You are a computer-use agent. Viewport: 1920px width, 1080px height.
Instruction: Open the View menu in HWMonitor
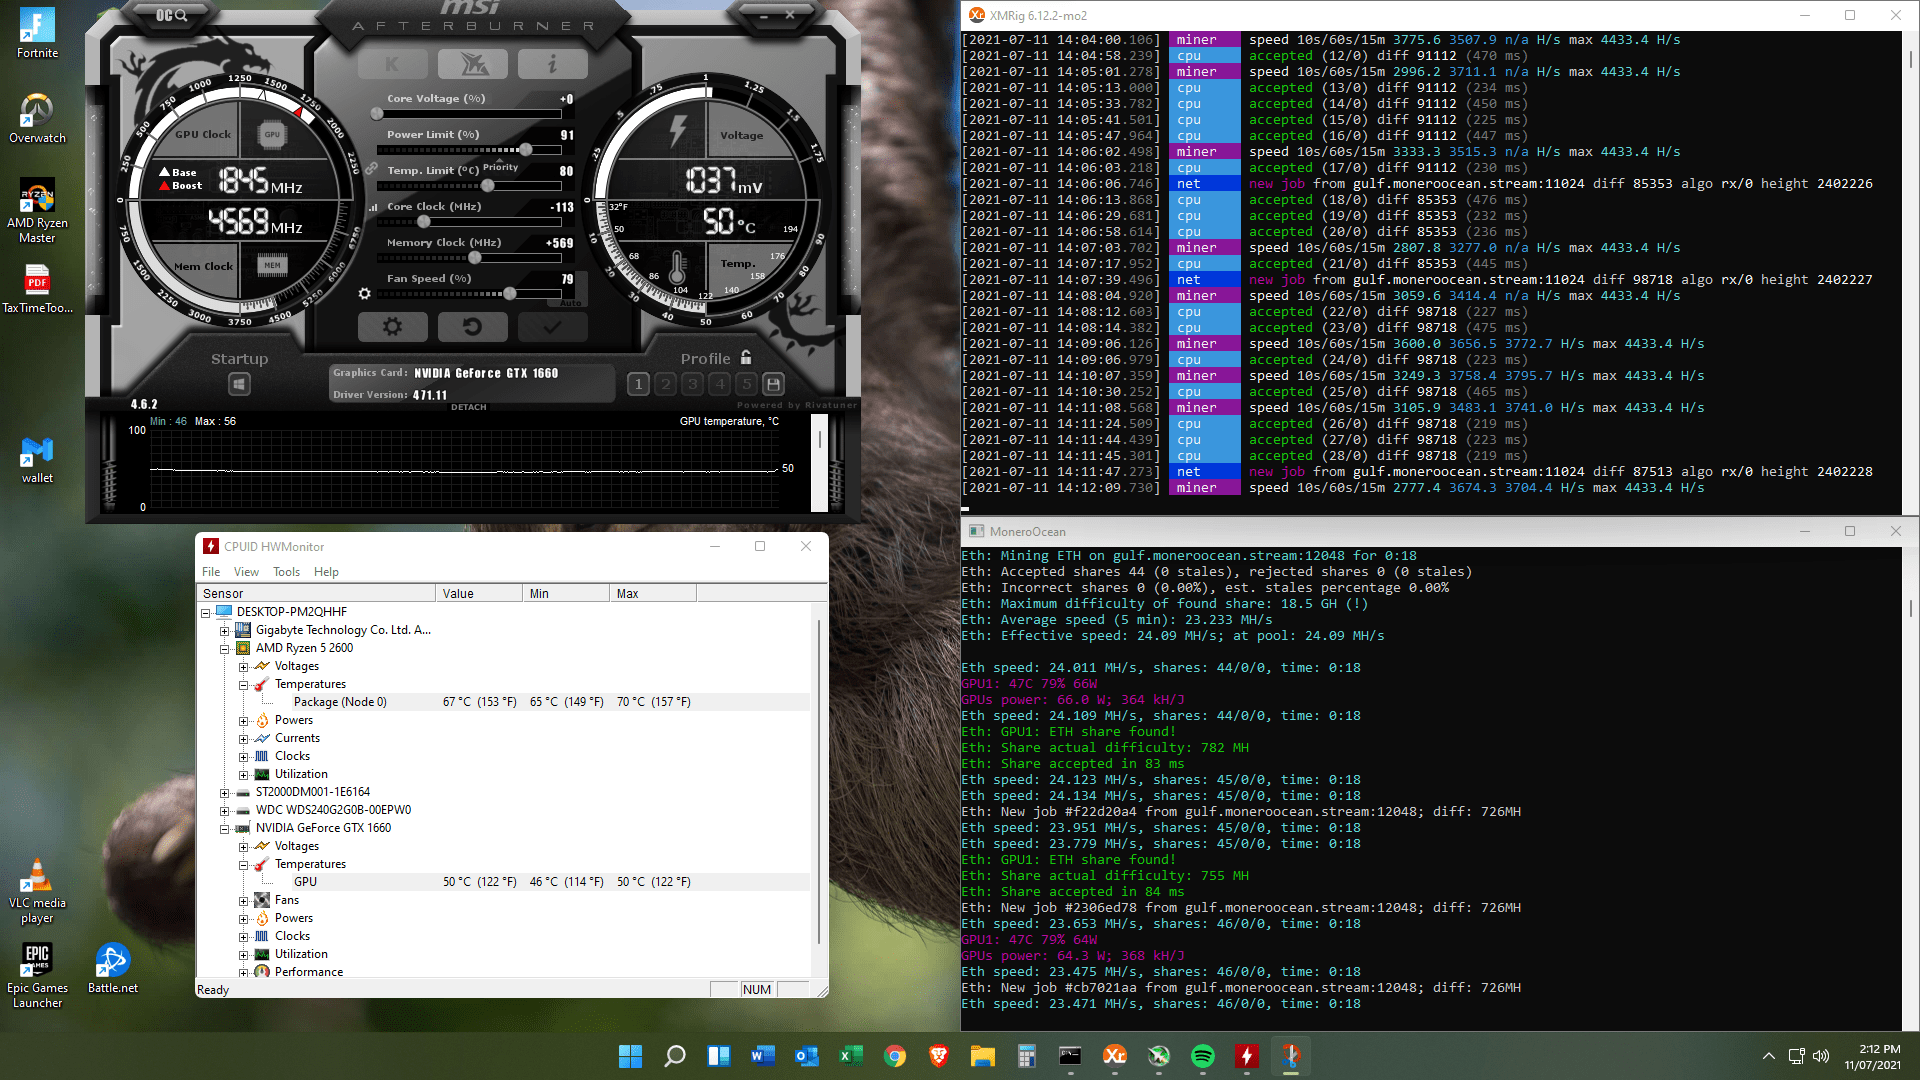point(246,572)
